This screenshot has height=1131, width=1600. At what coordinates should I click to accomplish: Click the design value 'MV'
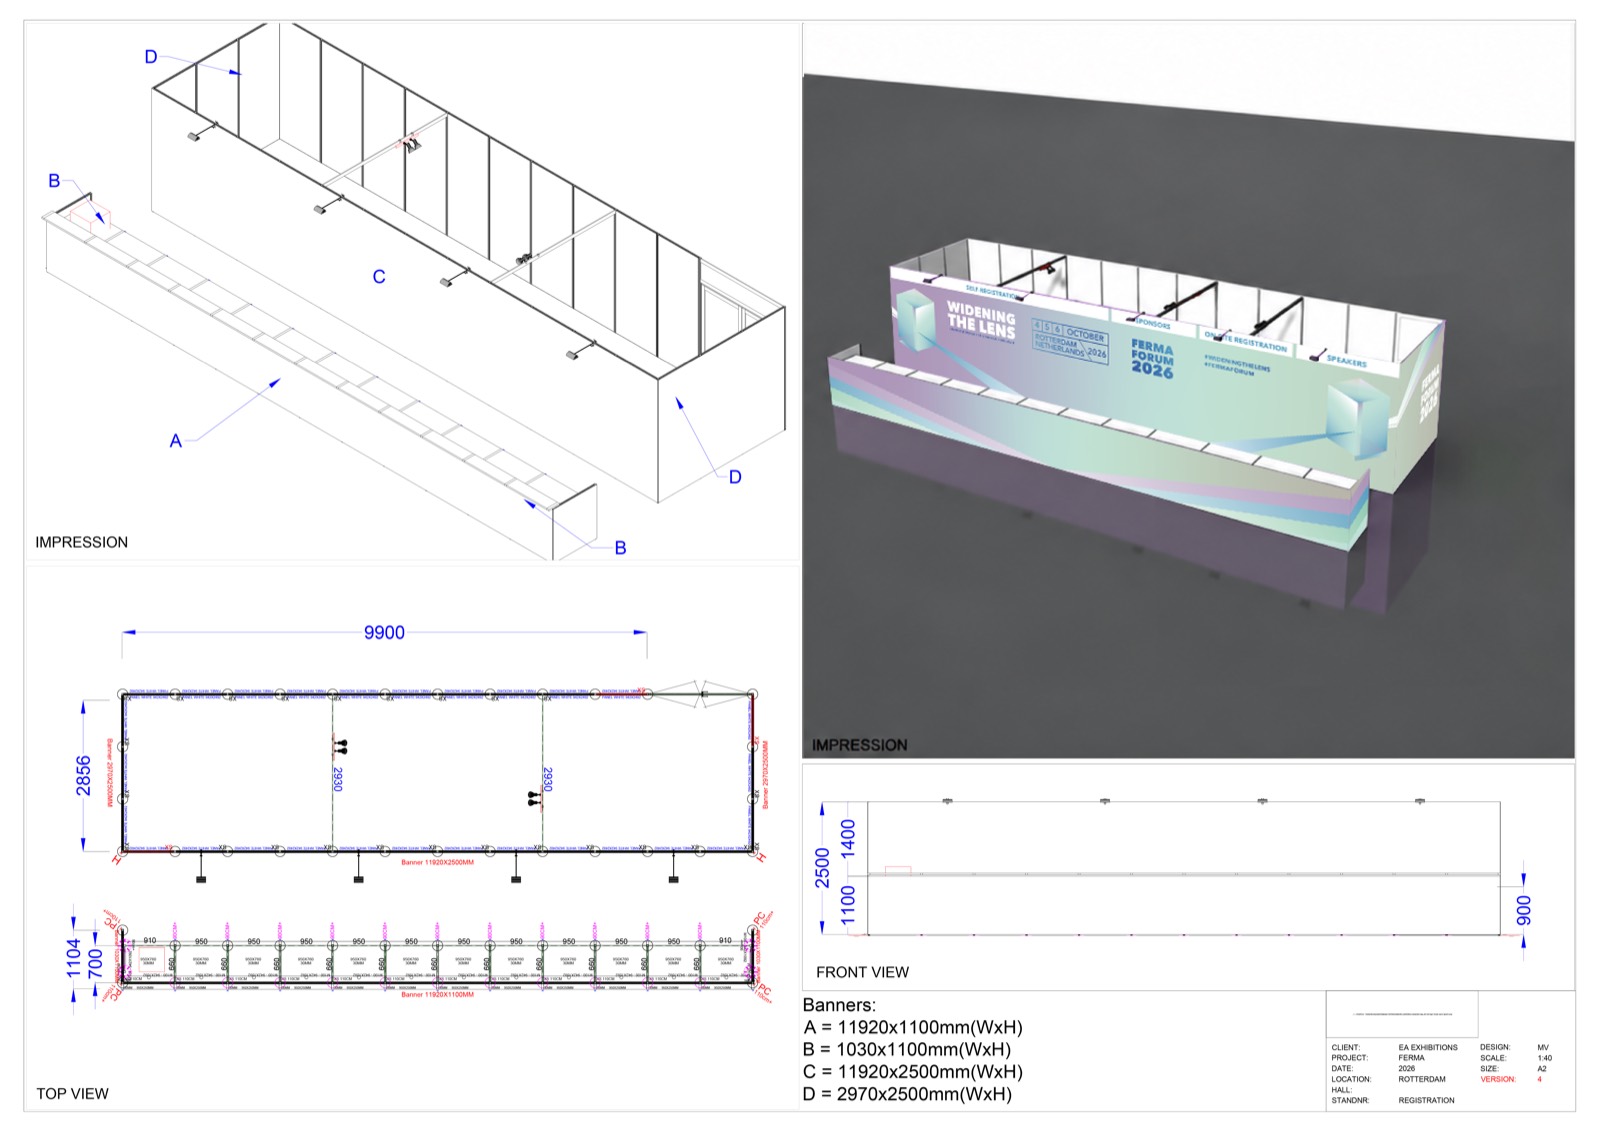[x=1543, y=1047]
